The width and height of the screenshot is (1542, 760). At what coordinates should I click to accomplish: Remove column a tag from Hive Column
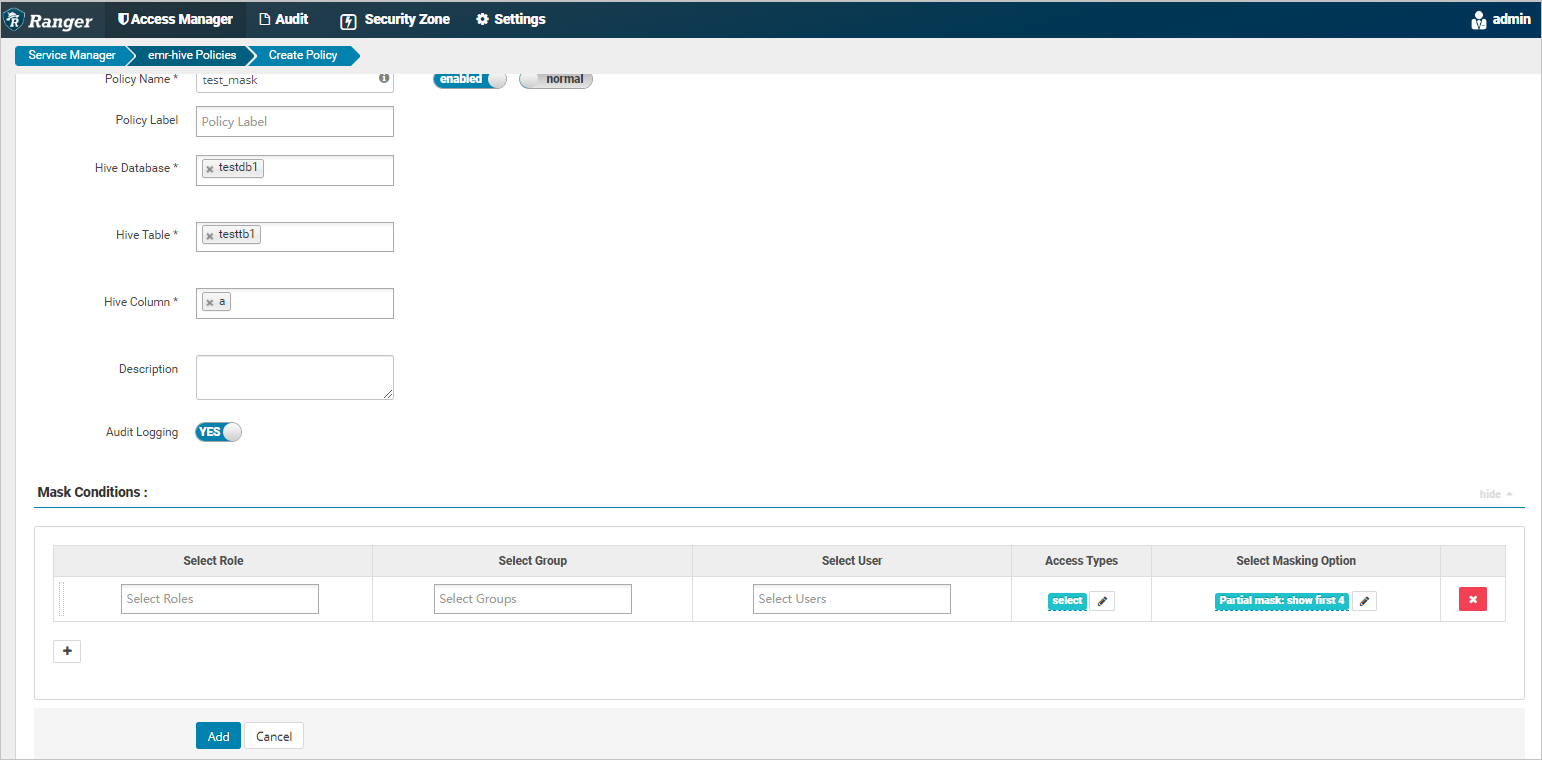pos(210,302)
